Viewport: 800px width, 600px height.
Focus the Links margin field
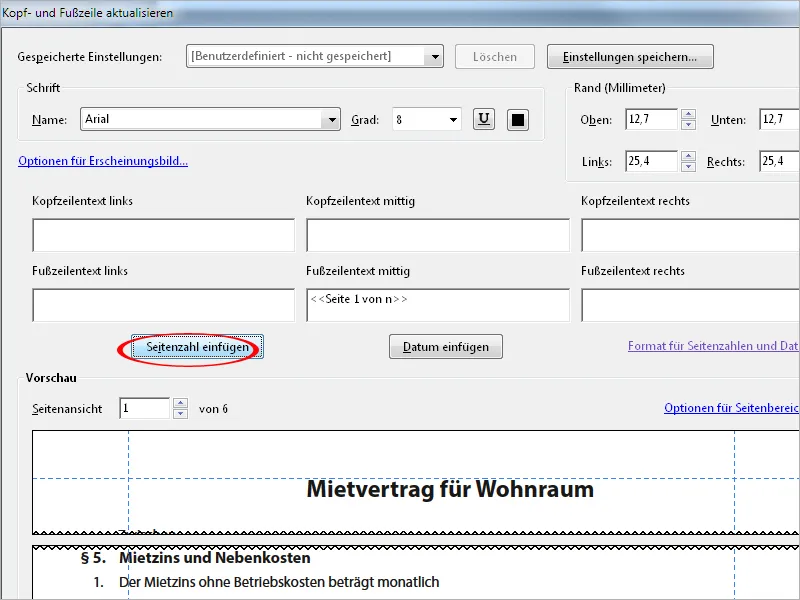[652, 161]
